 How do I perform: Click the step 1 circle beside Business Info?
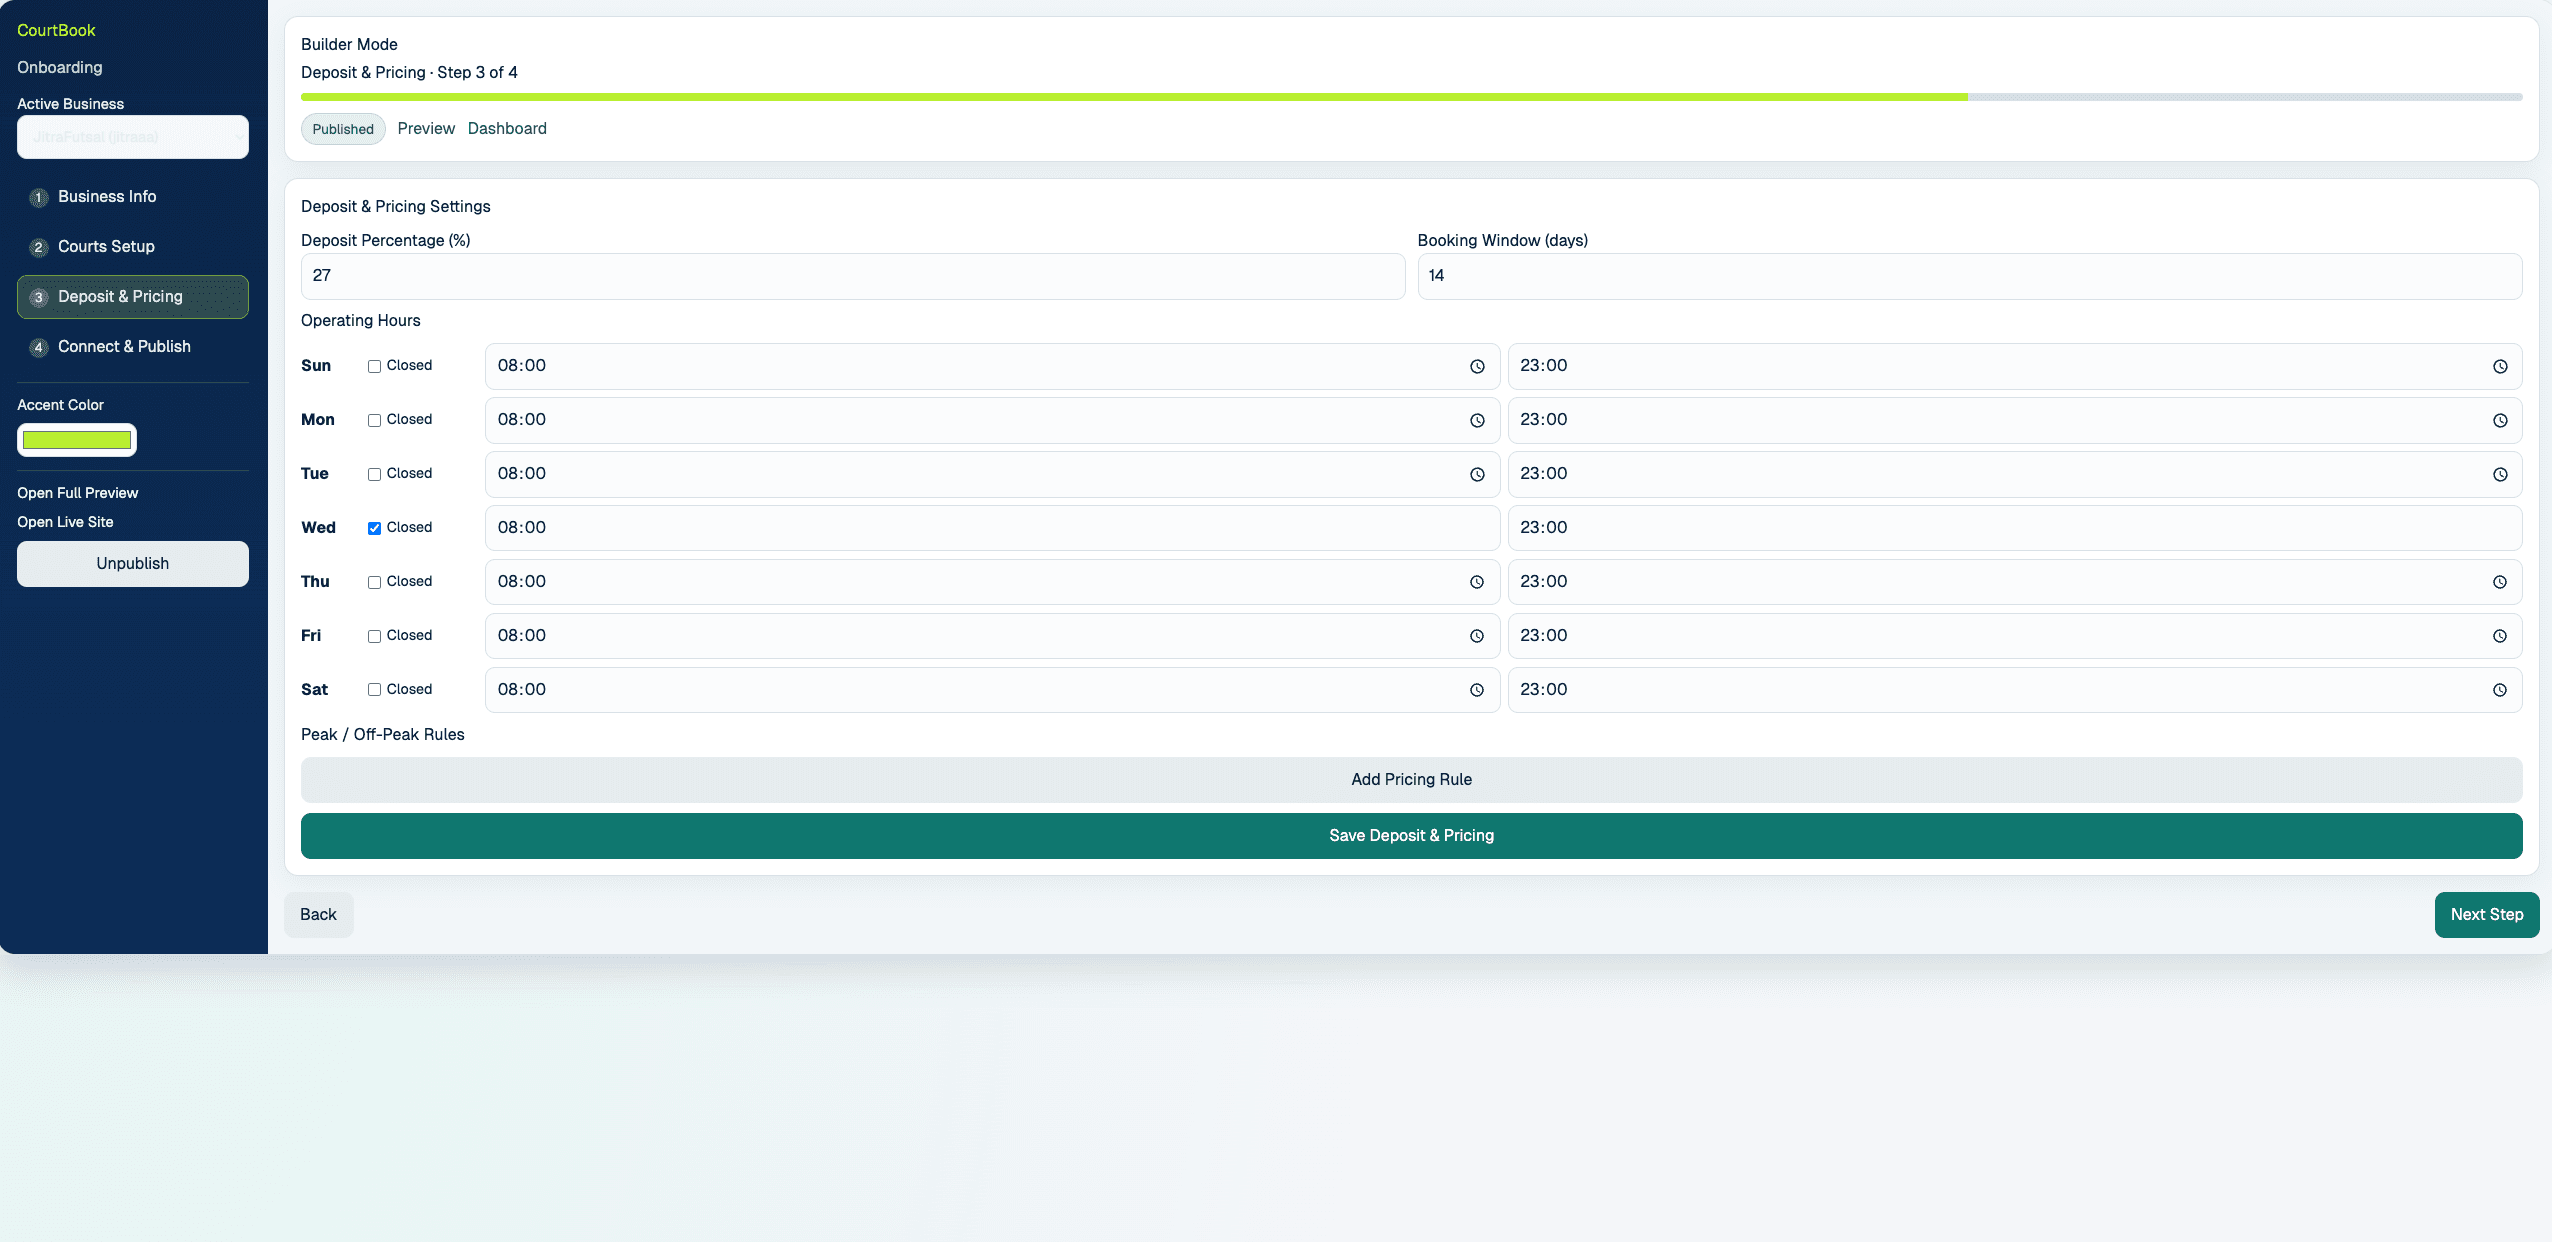(x=37, y=197)
